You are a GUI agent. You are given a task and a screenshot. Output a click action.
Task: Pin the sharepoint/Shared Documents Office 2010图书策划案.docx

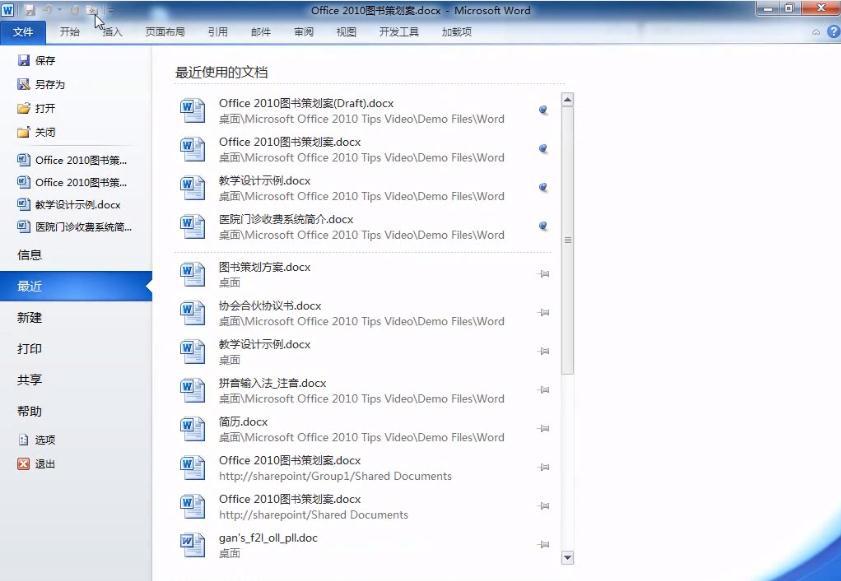(543, 506)
